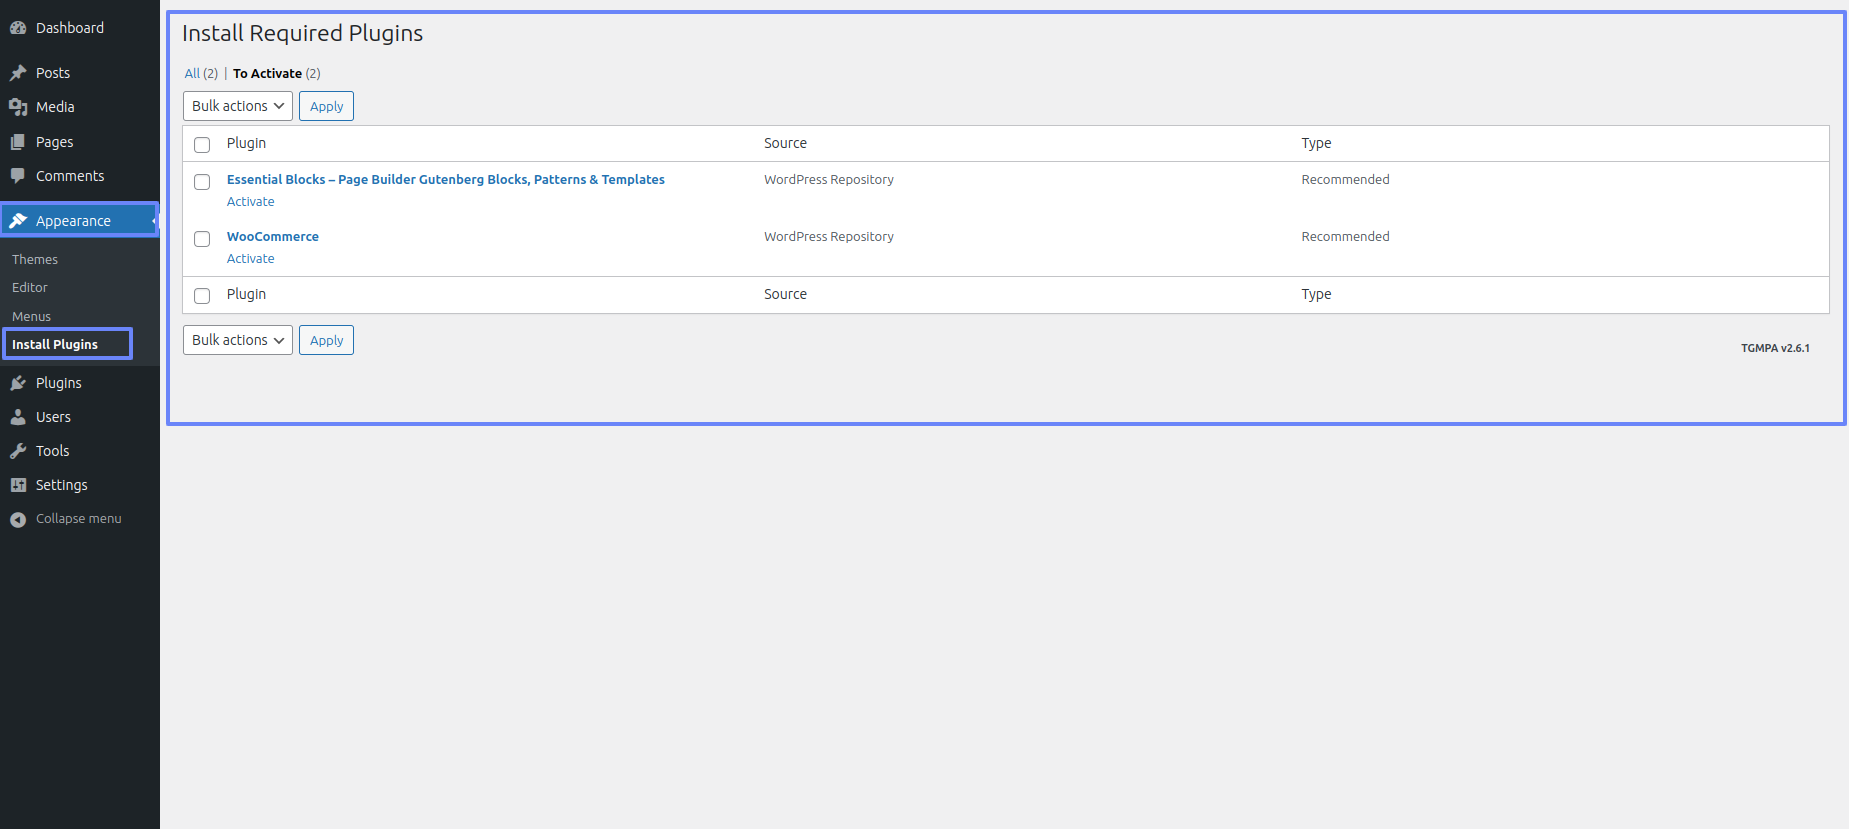Click the Appearance paintbrush icon

pyautogui.click(x=18, y=221)
